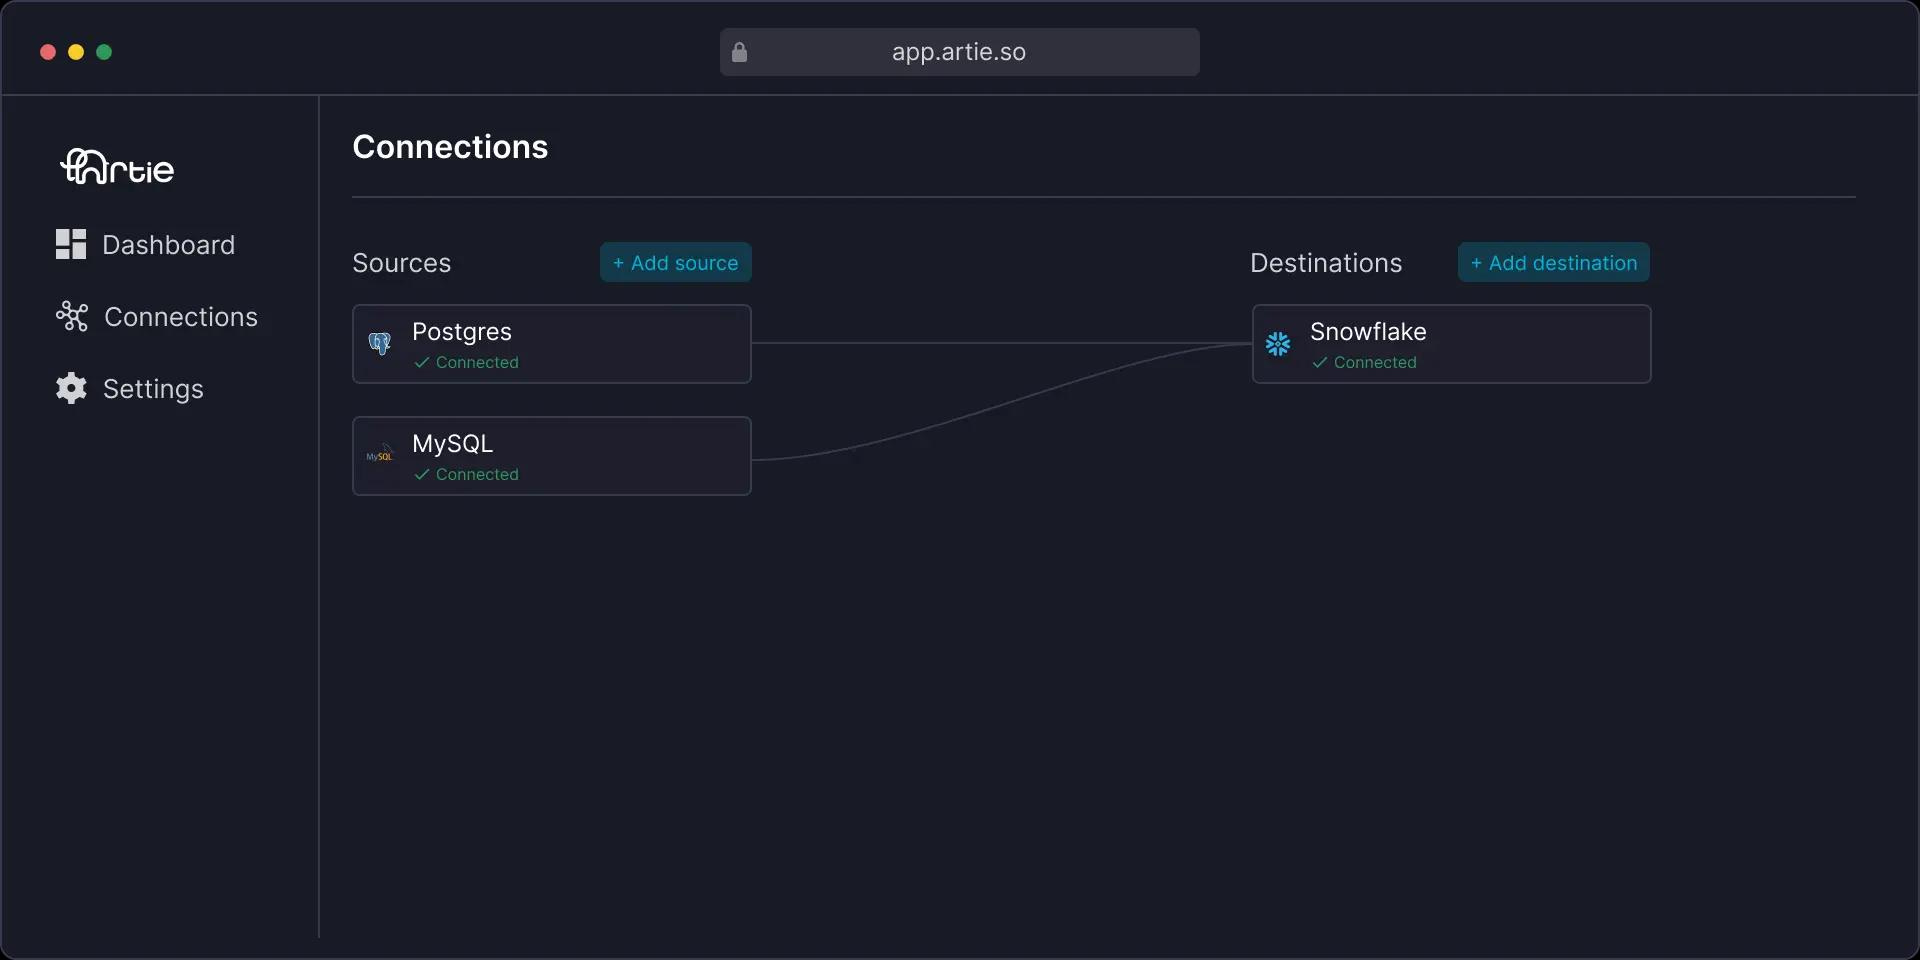1920x960 pixels.
Task: Click the Dashboard grid icon
Action: (x=71, y=244)
